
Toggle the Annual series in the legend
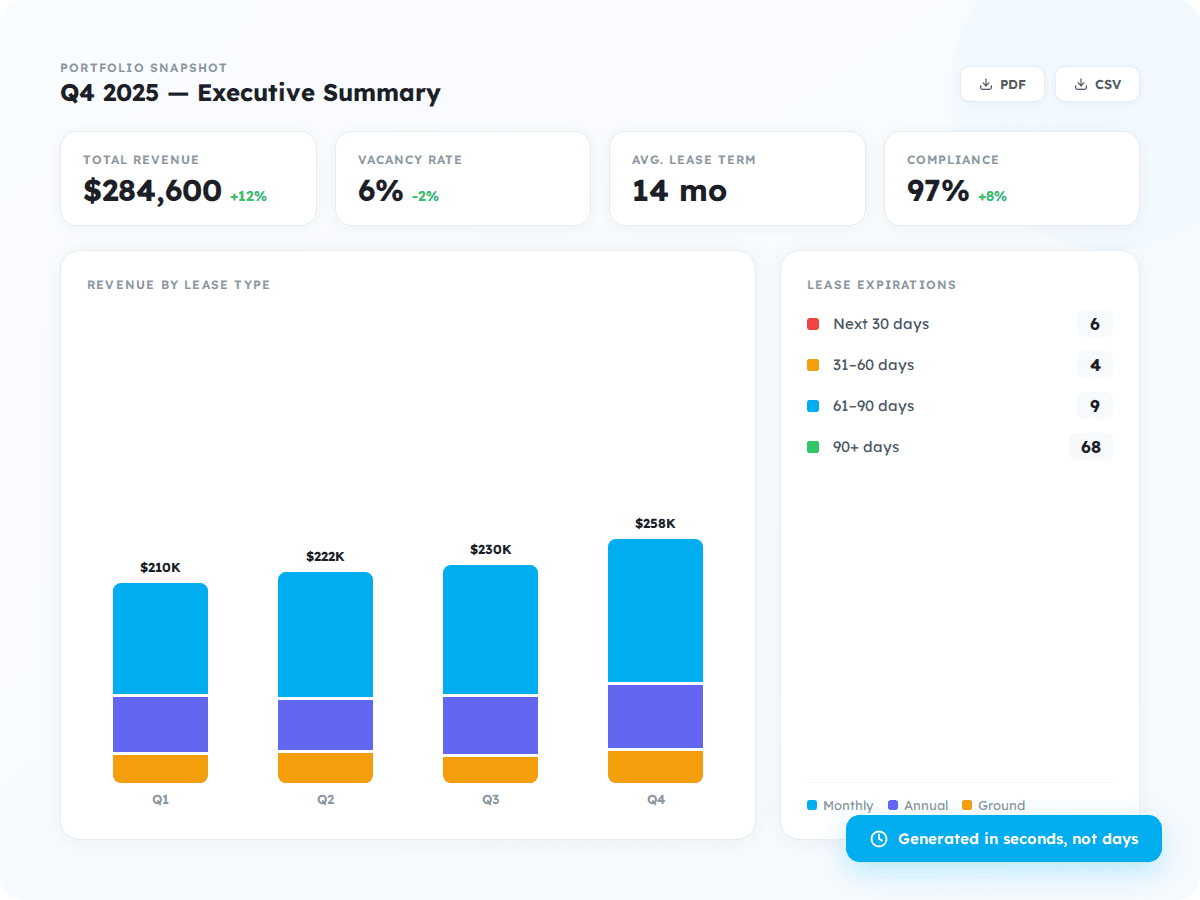[x=919, y=805]
